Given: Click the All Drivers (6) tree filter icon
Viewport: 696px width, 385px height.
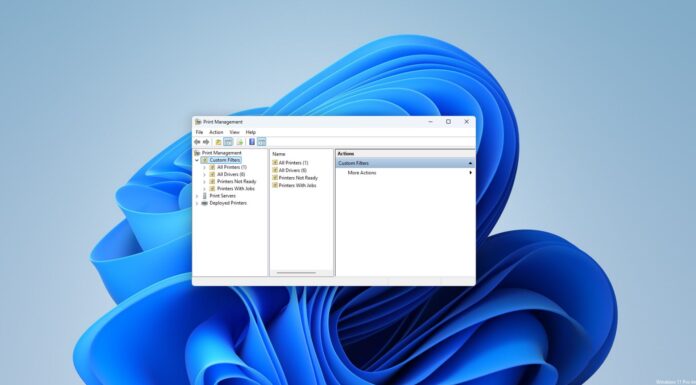Looking at the screenshot, I should tap(212, 175).
